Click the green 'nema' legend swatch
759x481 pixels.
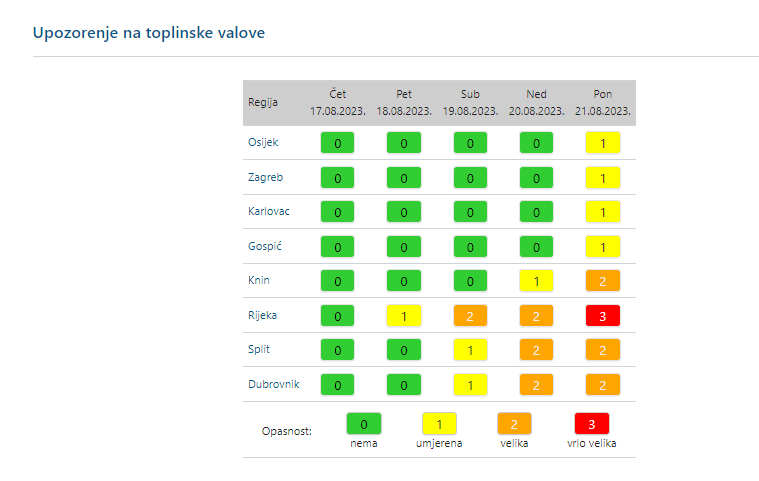point(364,424)
